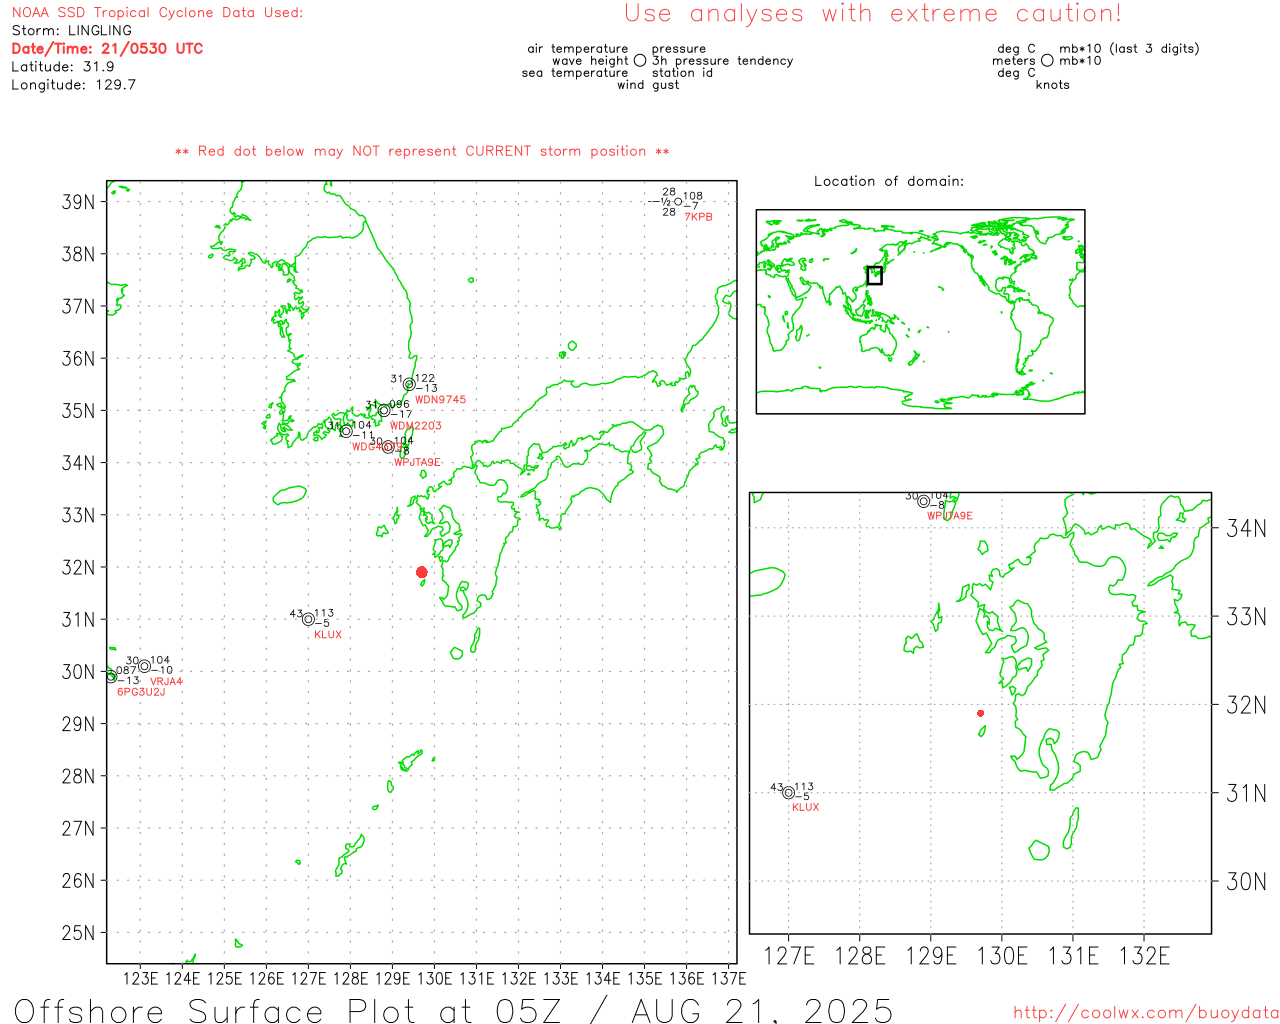
Task: Click KLUX label on the main map
Action: coord(328,635)
